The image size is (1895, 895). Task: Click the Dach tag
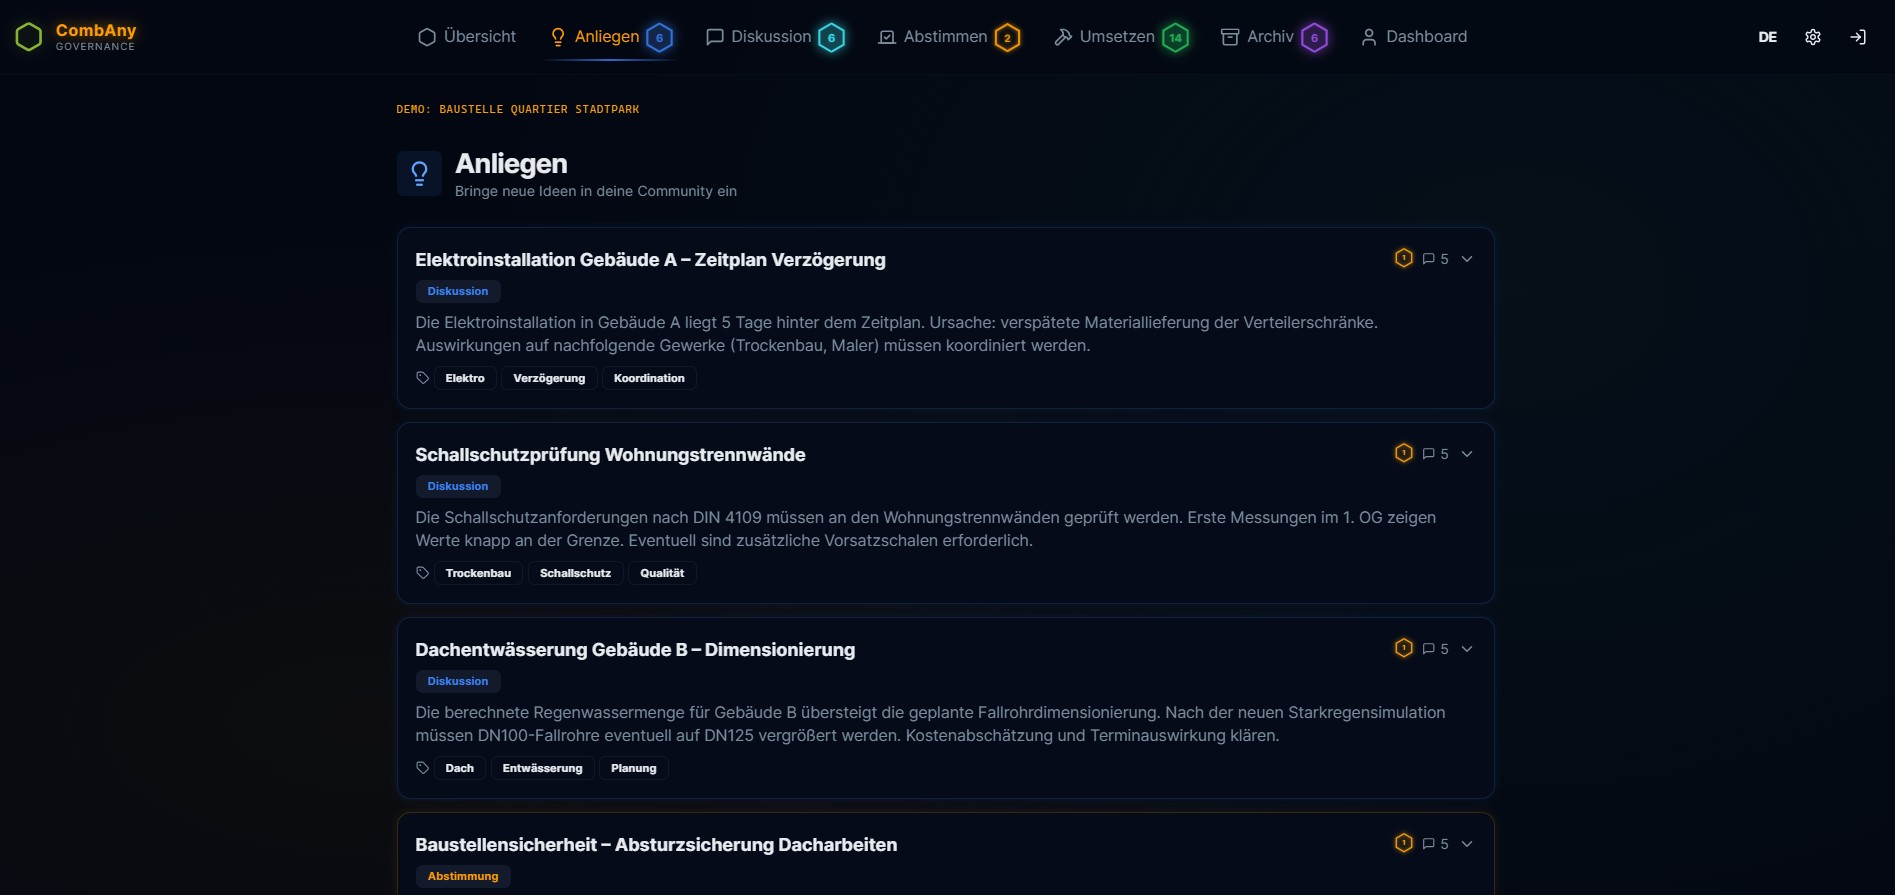click(x=460, y=768)
